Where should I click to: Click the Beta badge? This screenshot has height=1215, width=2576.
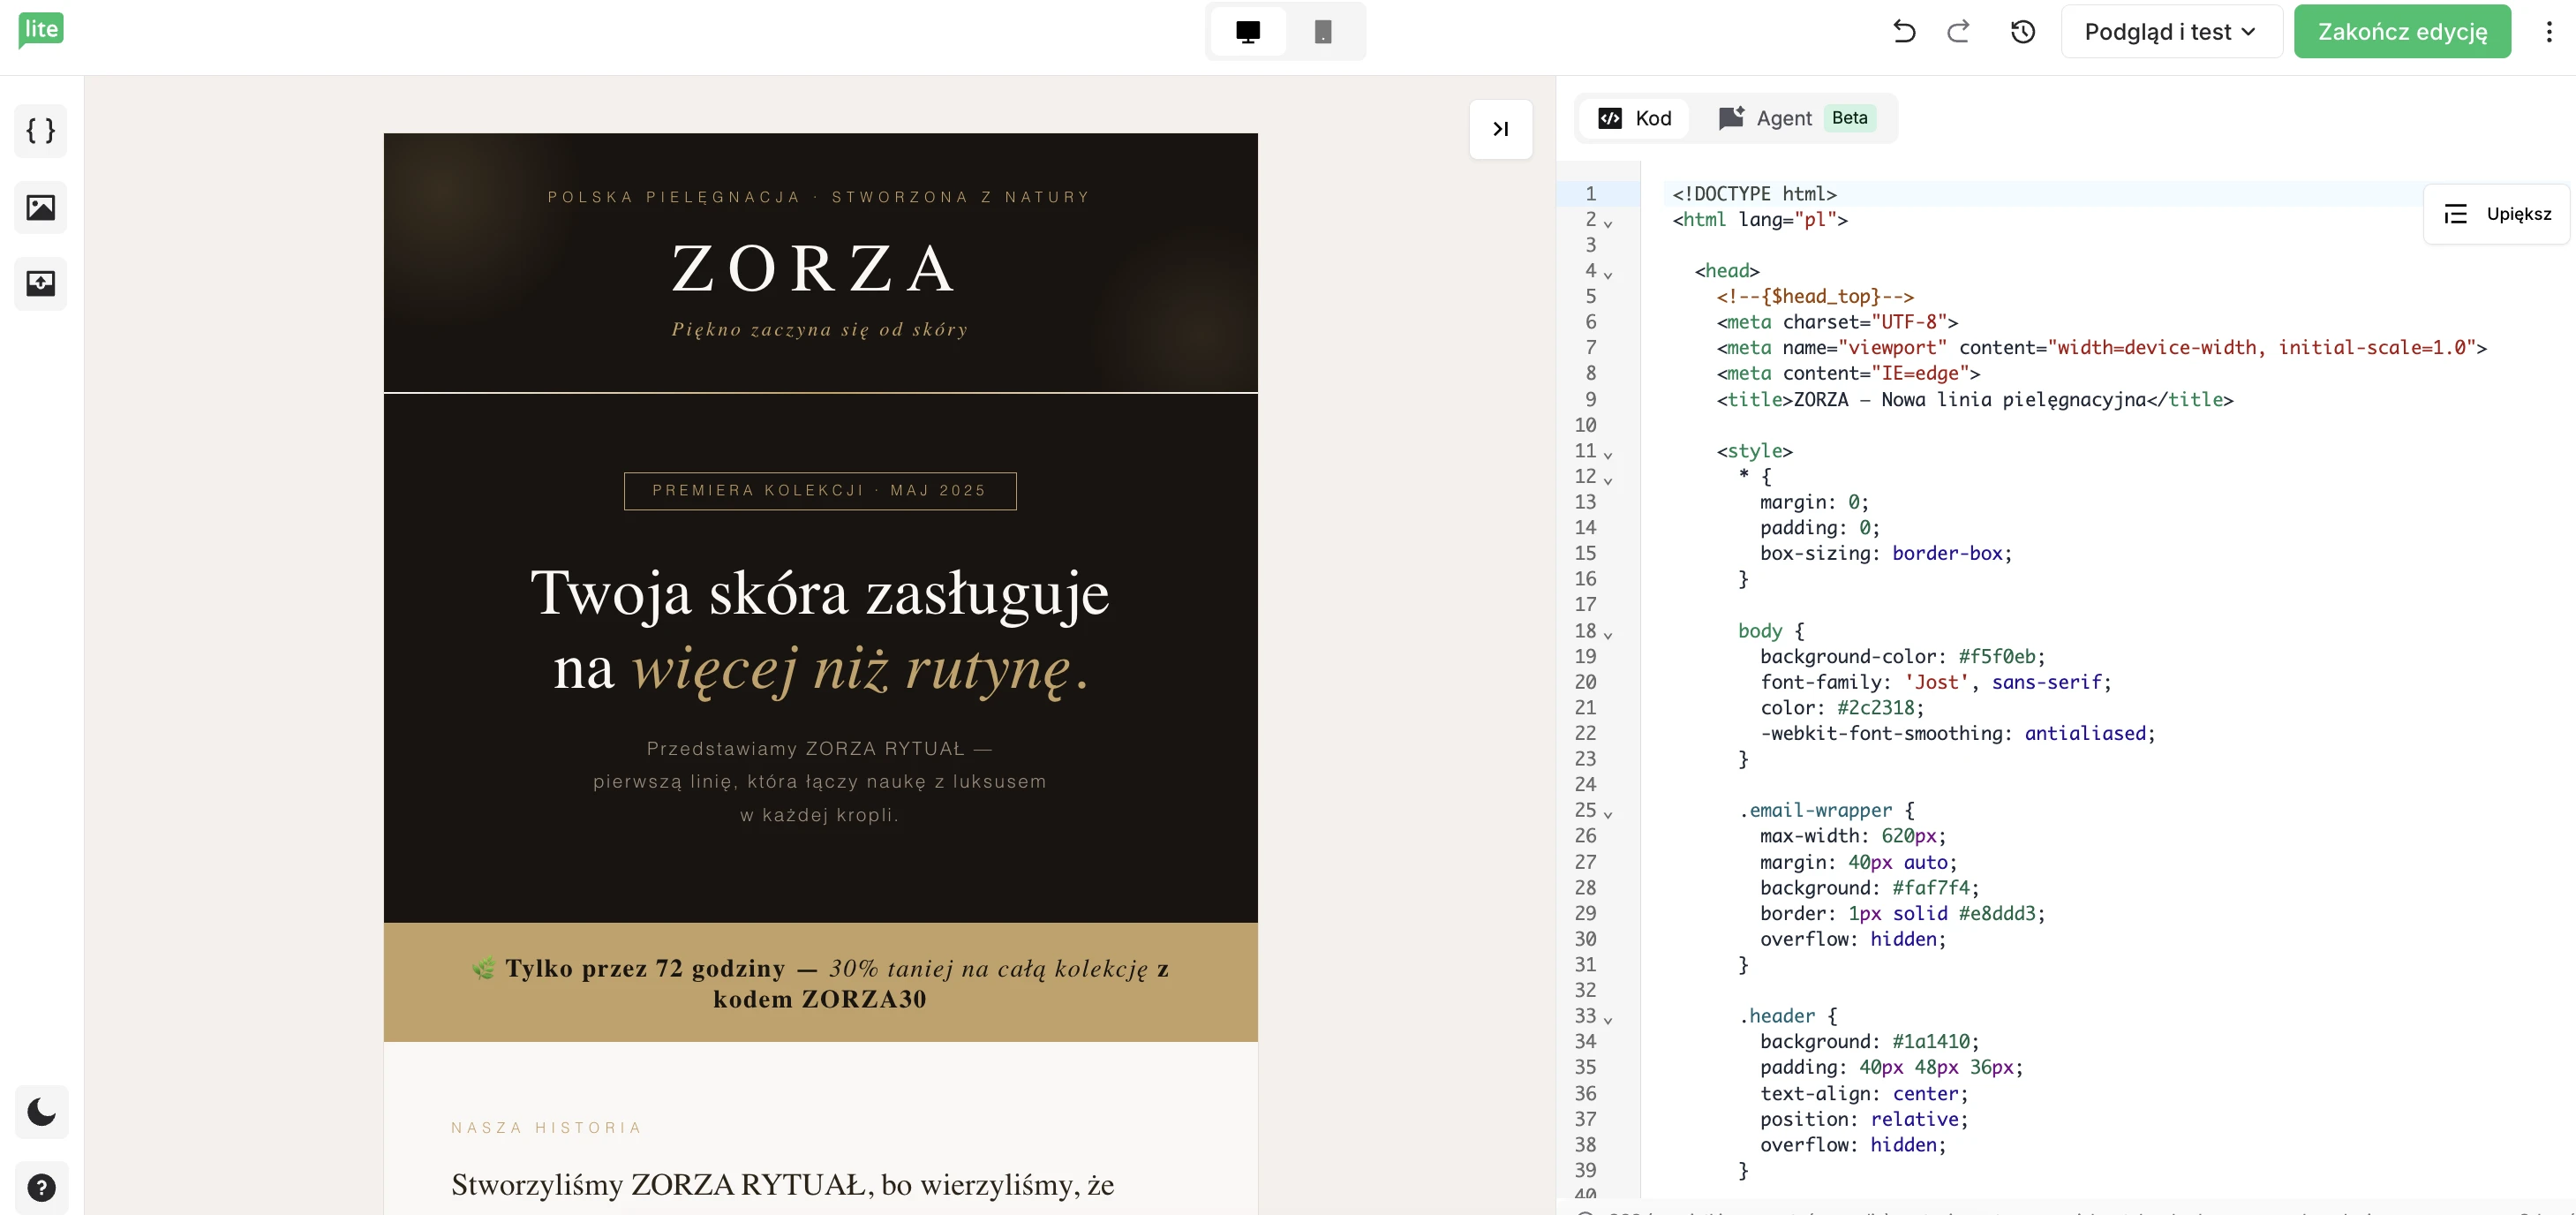tap(1849, 117)
